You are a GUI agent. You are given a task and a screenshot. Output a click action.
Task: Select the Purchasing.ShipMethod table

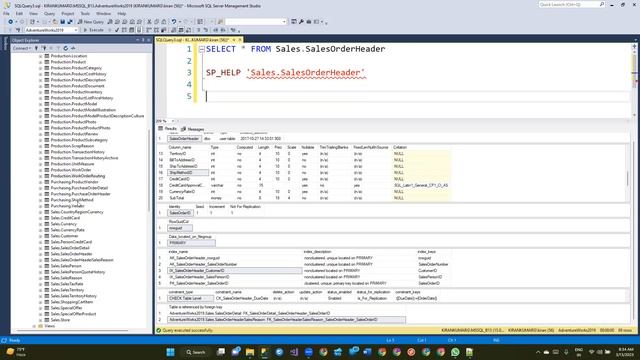pos(72,200)
